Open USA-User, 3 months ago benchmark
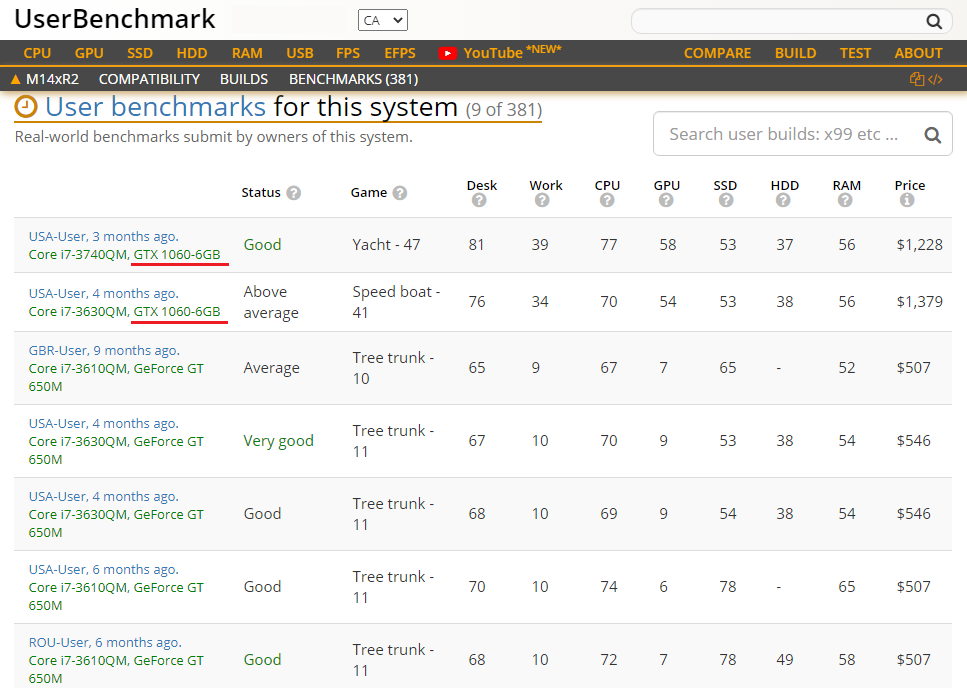The height and width of the screenshot is (688, 967). [x=104, y=237]
